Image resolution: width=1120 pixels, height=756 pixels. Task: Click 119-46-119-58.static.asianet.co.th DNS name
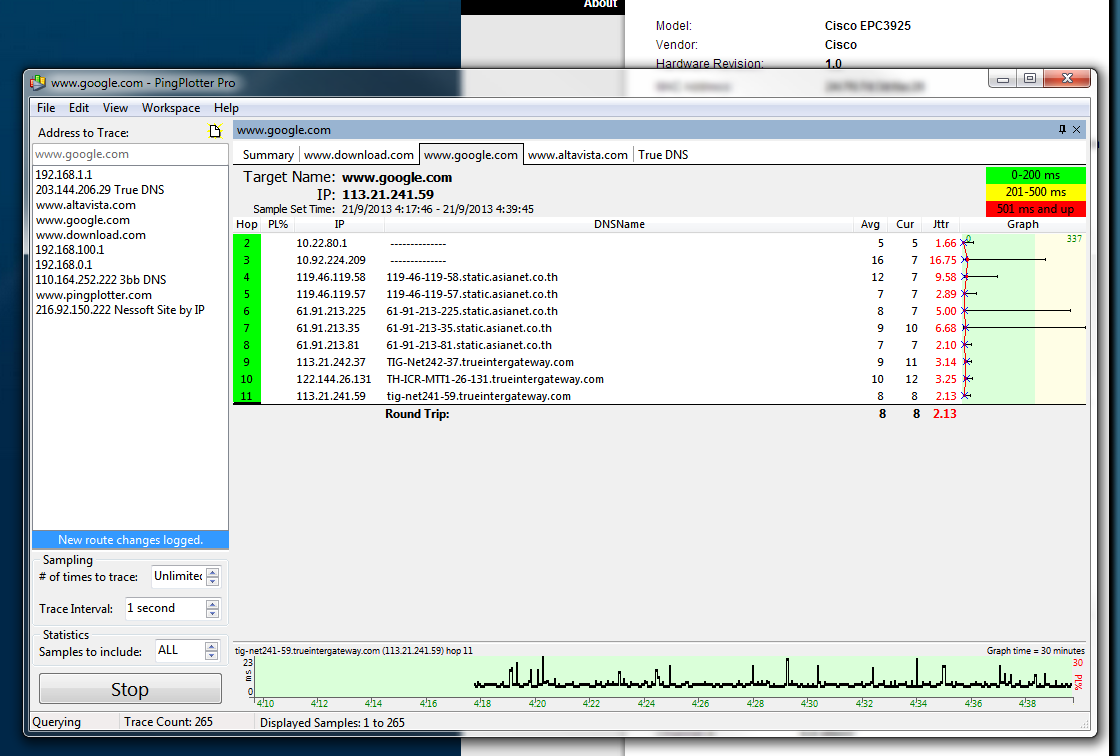tap(472, 277)
